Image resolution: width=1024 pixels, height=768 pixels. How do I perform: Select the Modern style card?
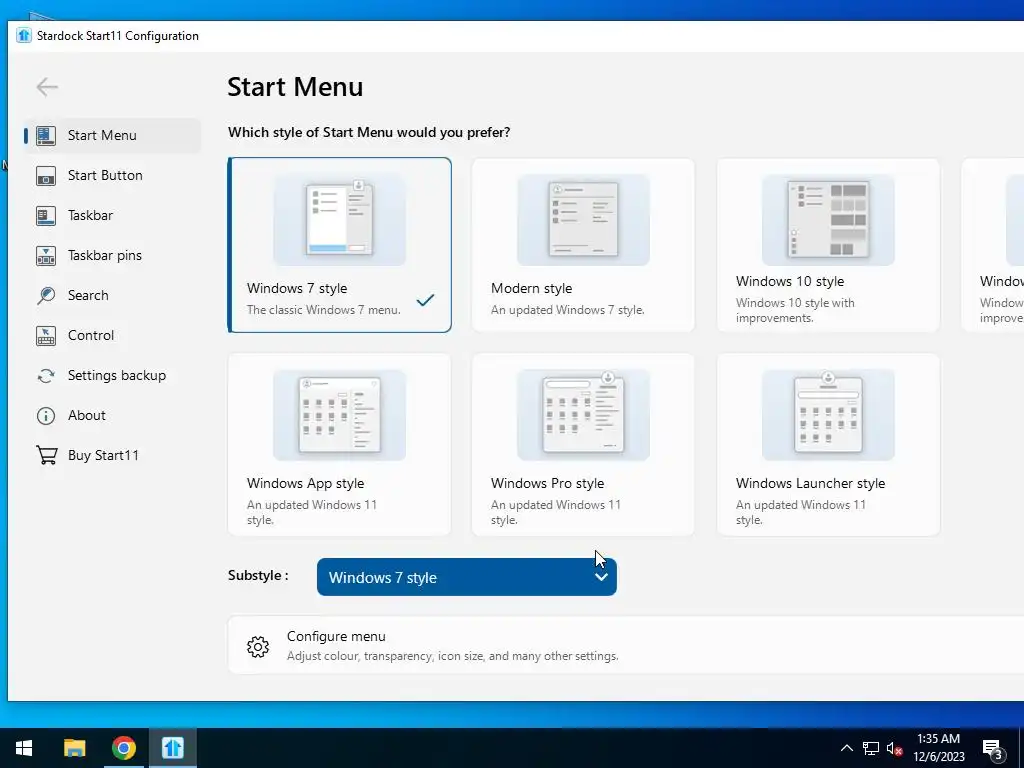click(583, 245)
